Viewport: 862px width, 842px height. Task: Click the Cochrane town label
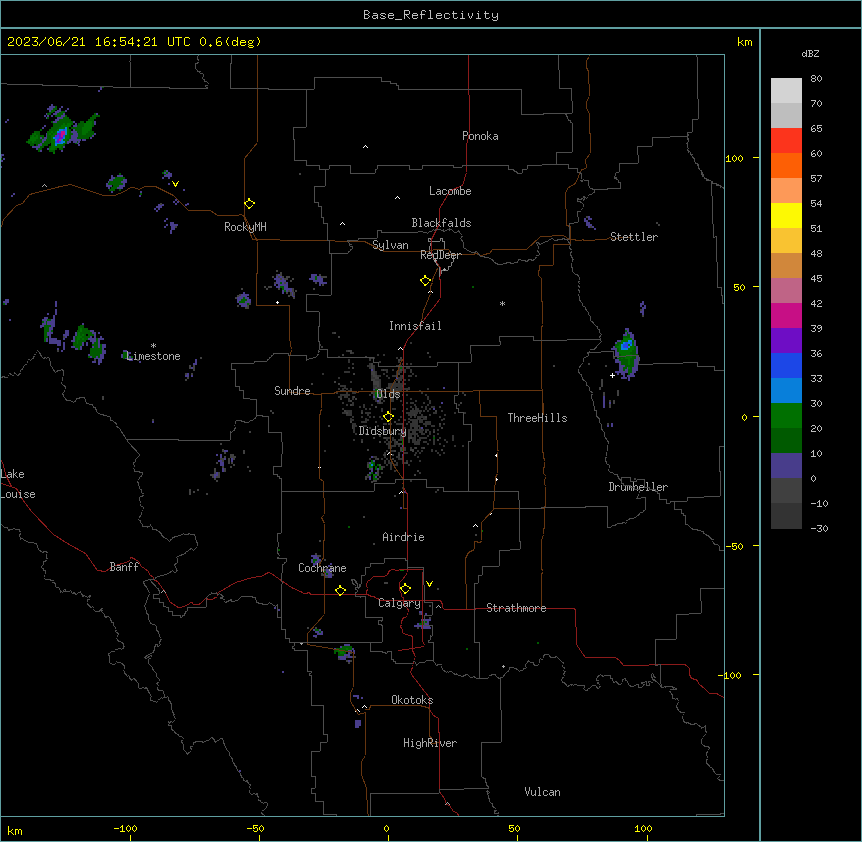coord(322,568)
